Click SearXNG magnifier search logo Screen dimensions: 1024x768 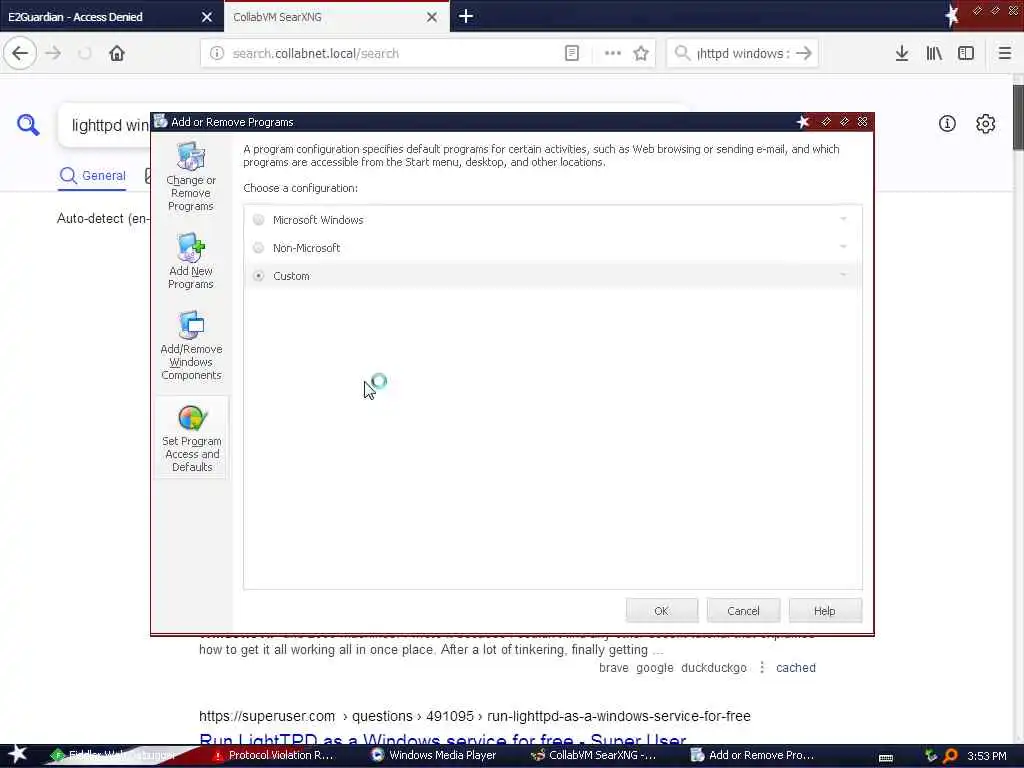[28, 125]
